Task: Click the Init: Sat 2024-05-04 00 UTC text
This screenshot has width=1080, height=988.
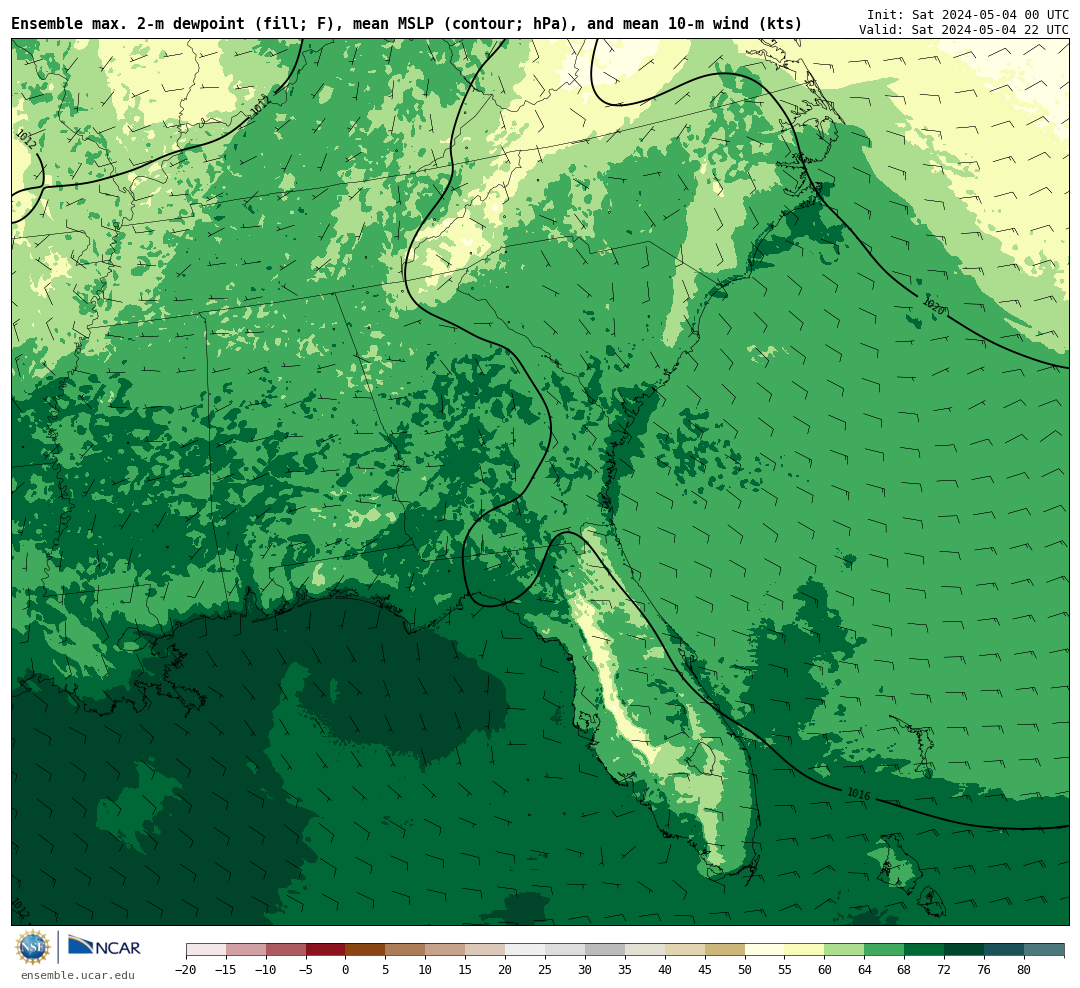Action: [968, 14]
